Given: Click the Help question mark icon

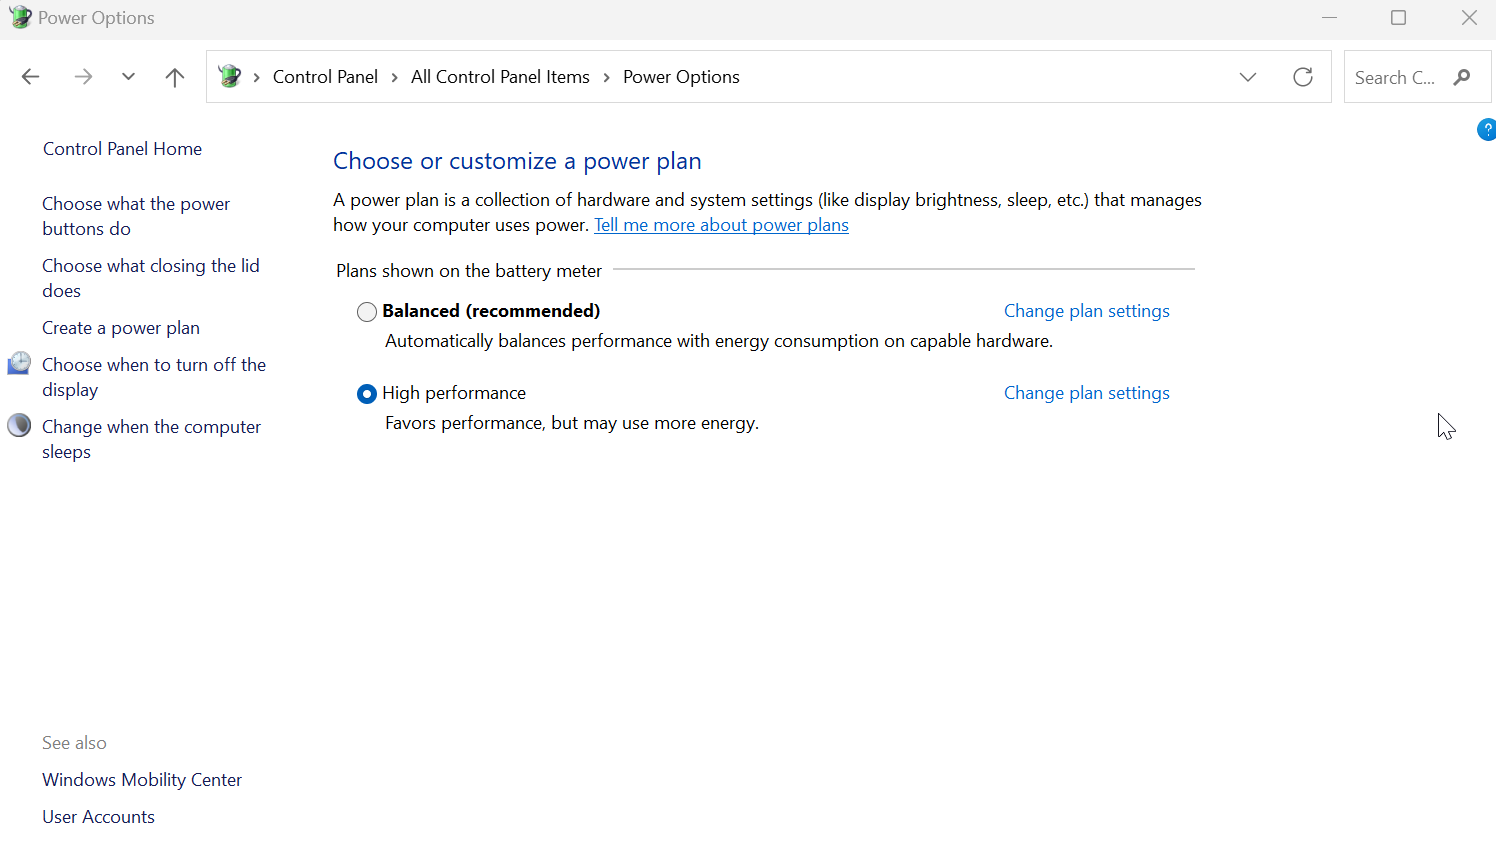Looking at the screenshot, I should point(1487,129).
